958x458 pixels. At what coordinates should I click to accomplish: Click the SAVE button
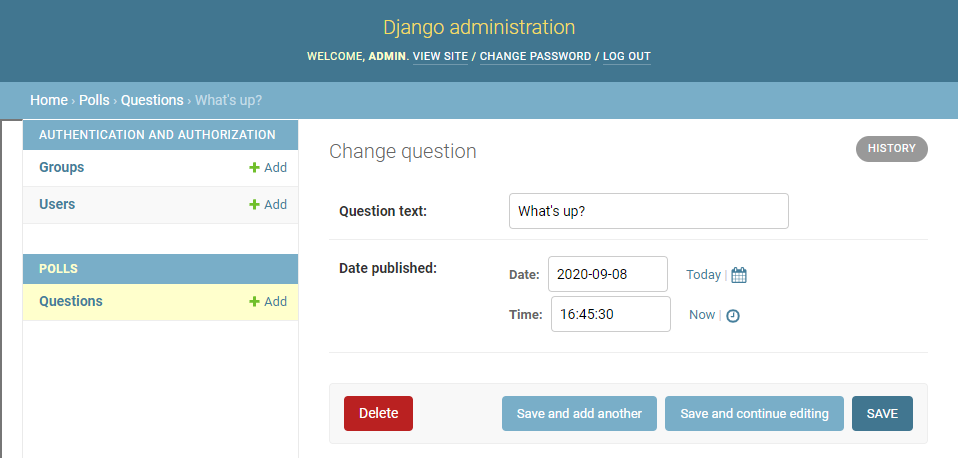(x=882, y=413)
